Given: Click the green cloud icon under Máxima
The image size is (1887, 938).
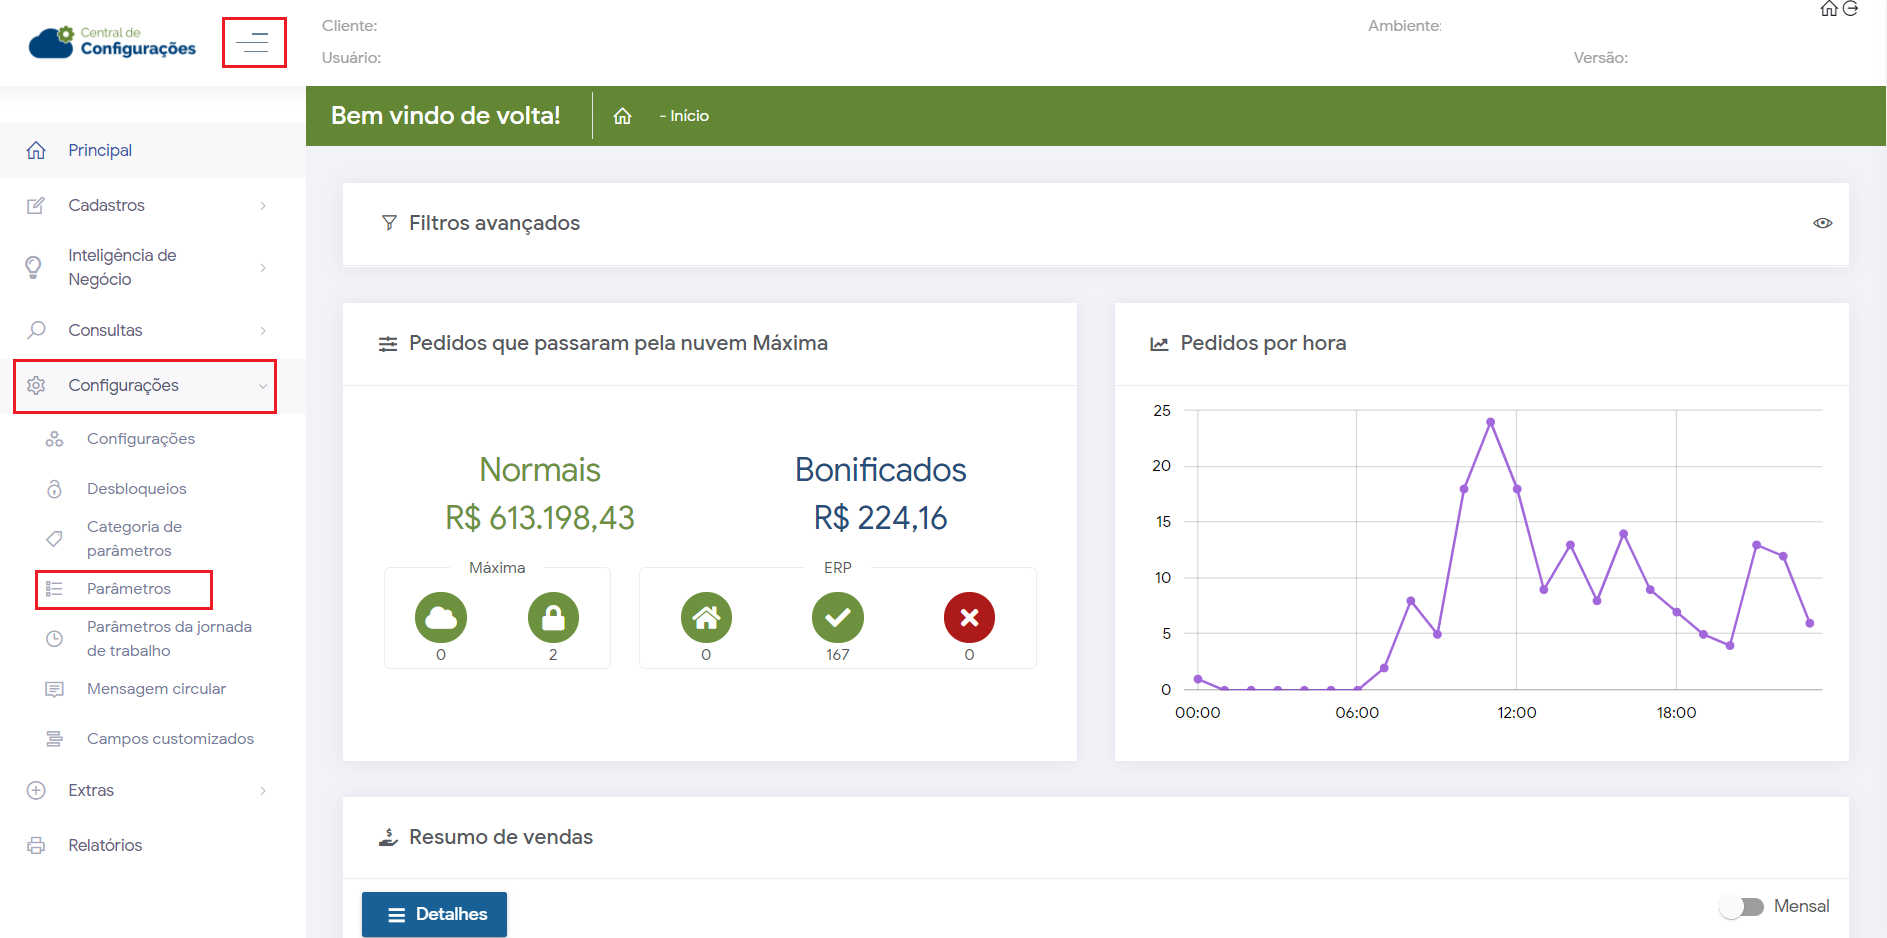Looking at the screenshot, I should 441,618.
